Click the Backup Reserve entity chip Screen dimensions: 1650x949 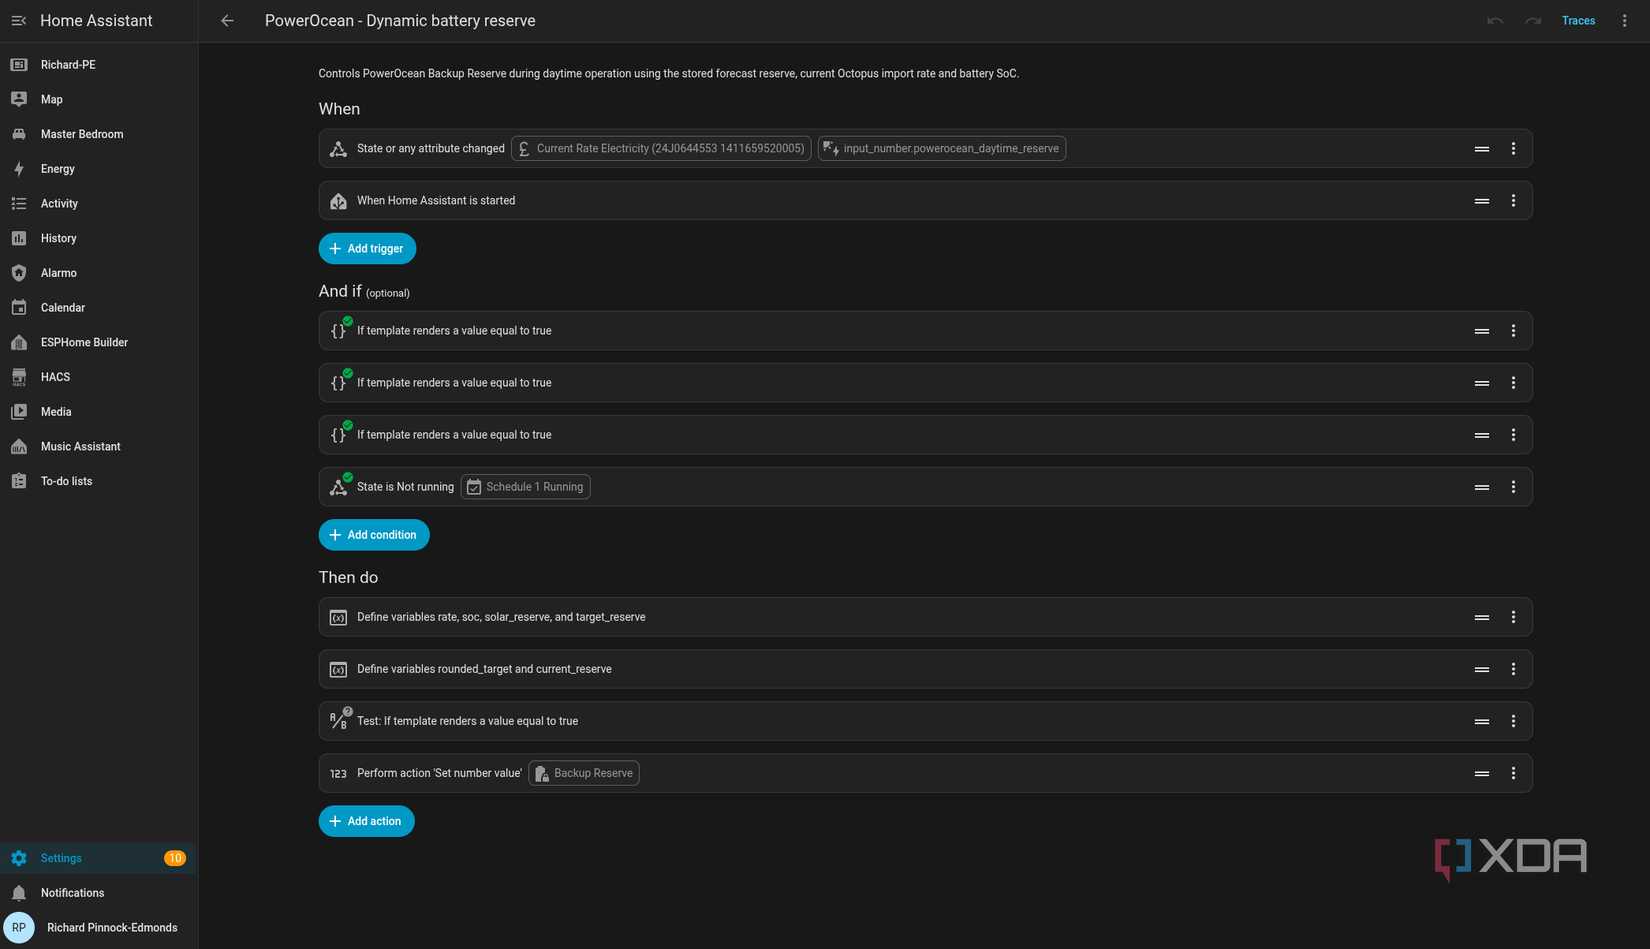pyautogui.click(x=584, y=773)
